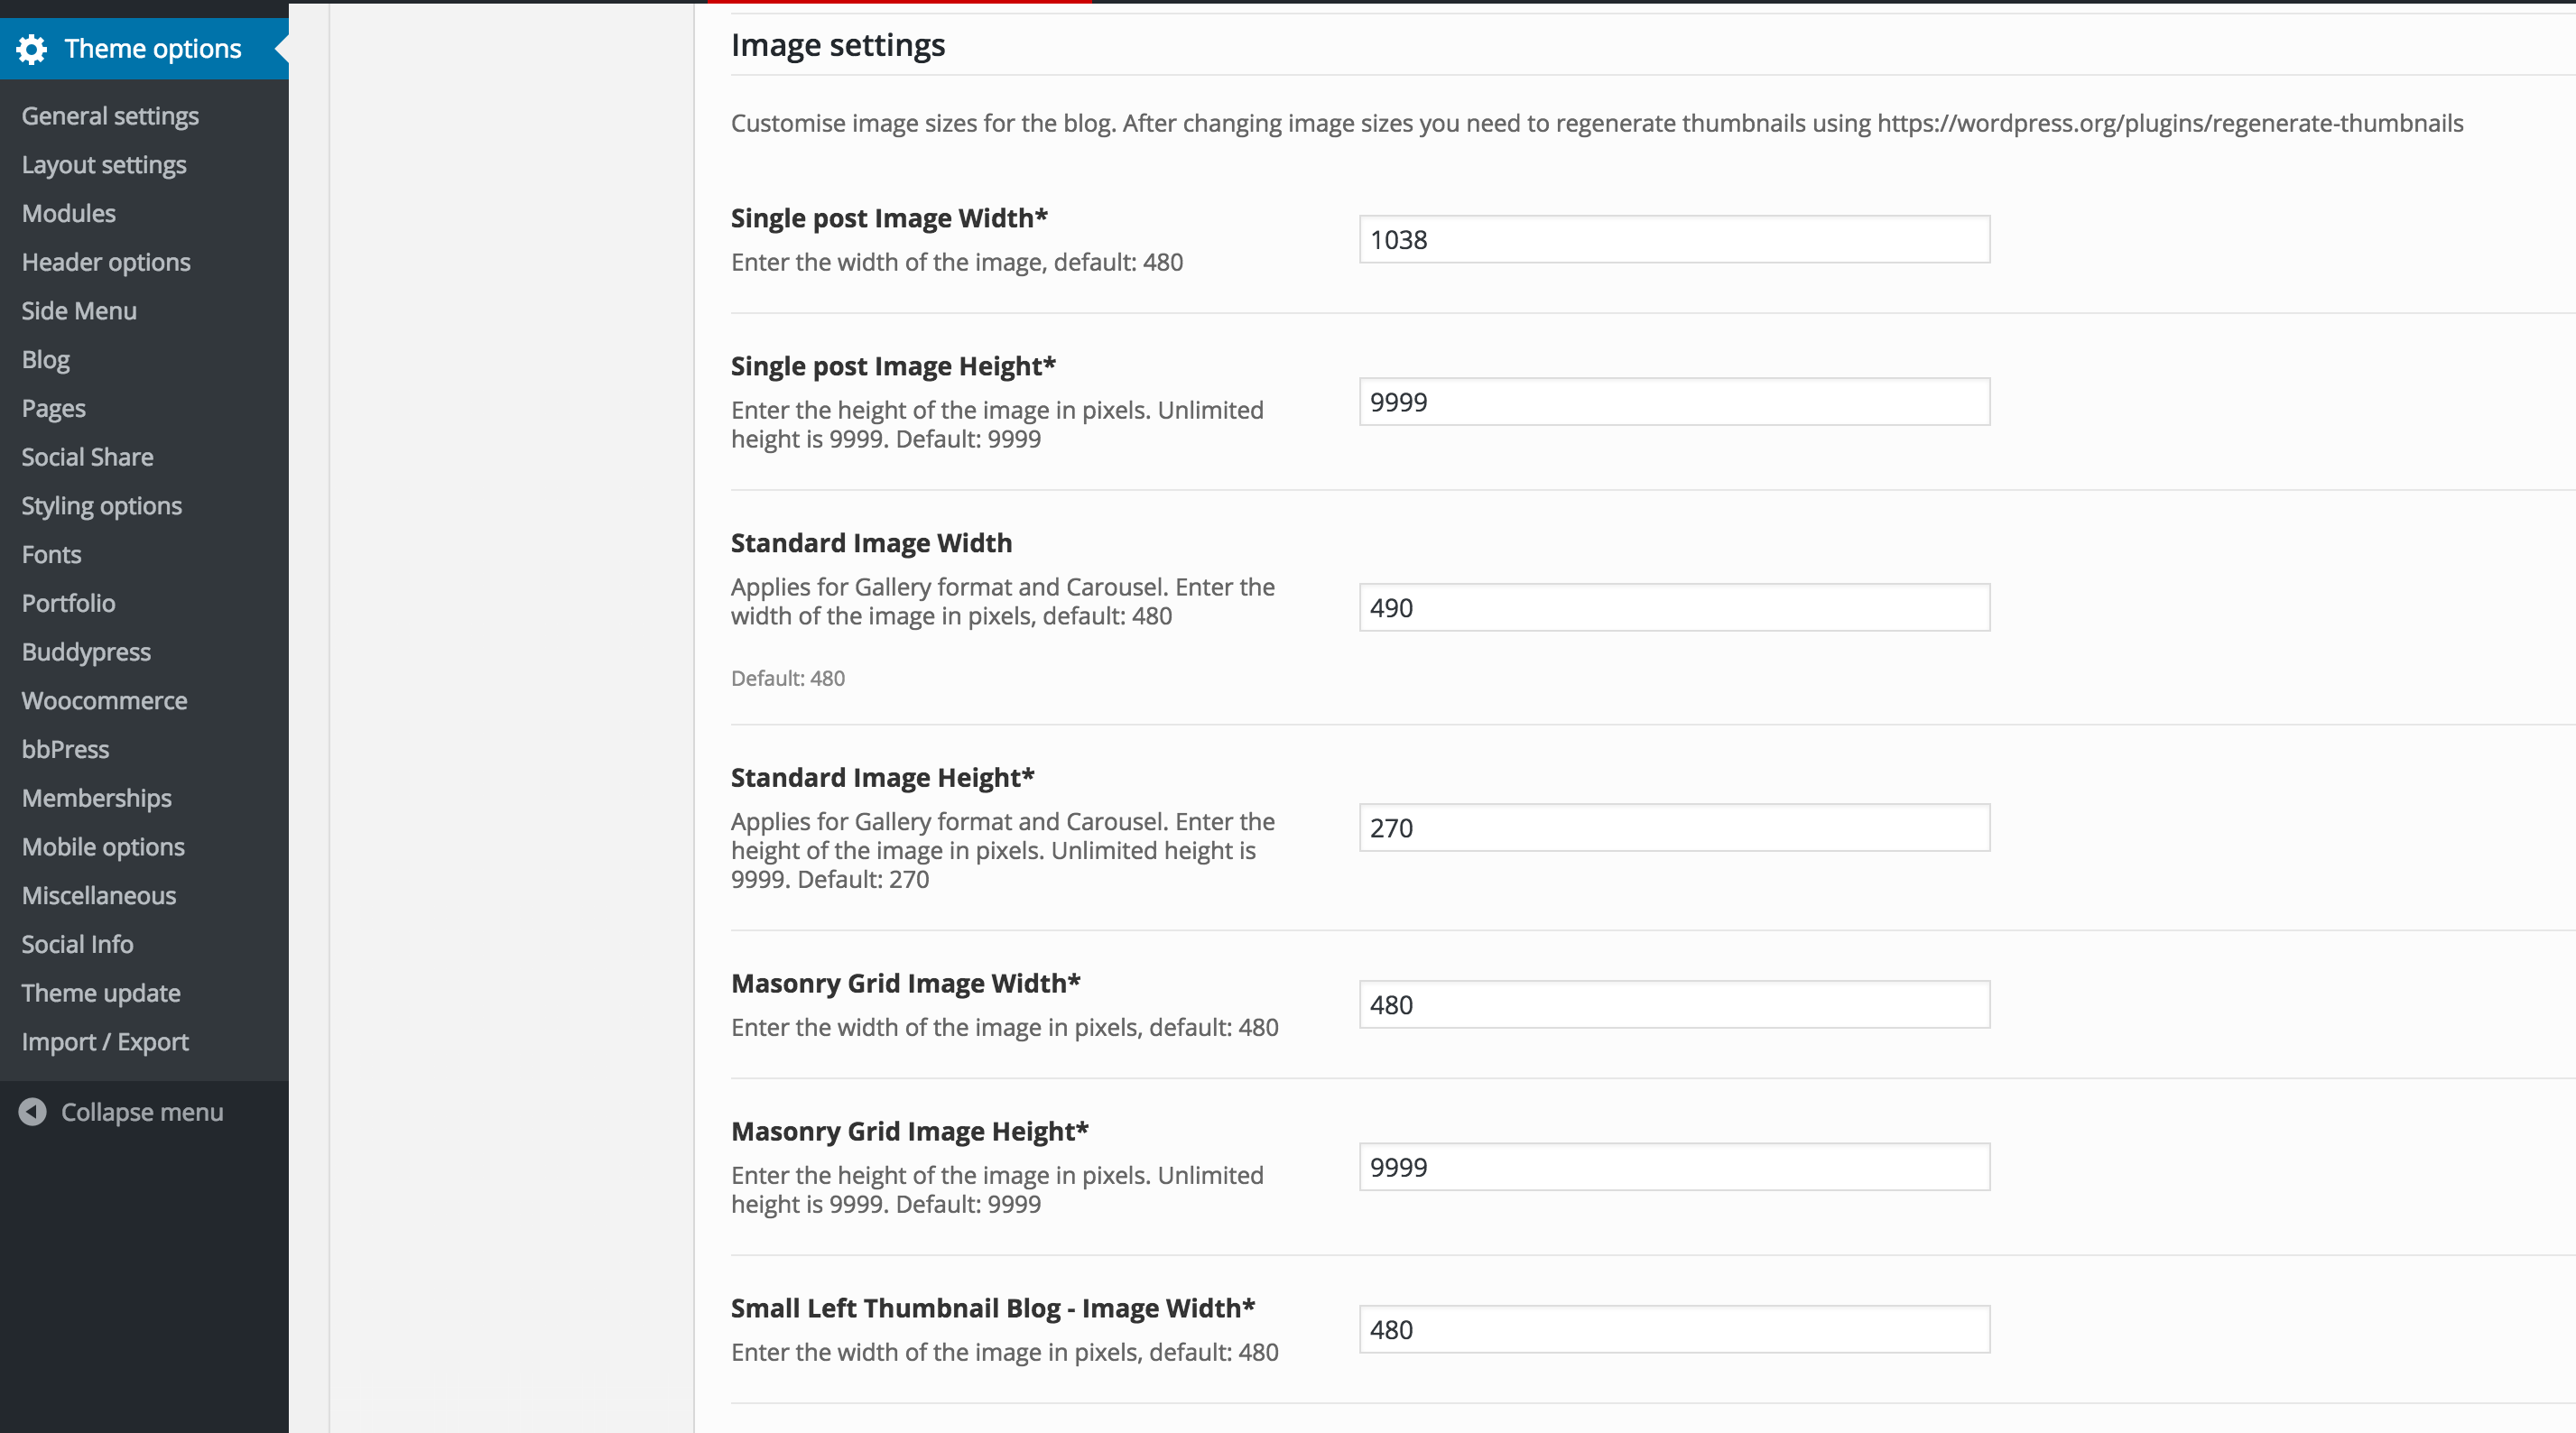Open the Fonts settings page
This screenshot has height=1433, width=2576.
pyautogui.click(x=52, y=554)
